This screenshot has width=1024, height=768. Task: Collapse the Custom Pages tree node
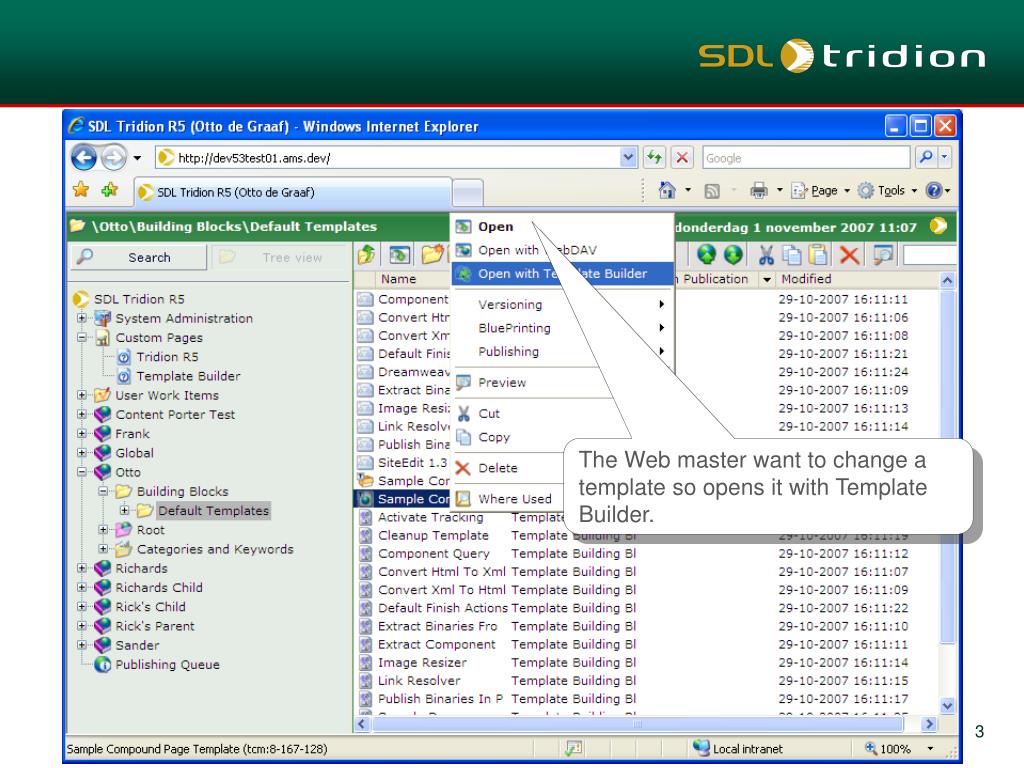(82, 338)
